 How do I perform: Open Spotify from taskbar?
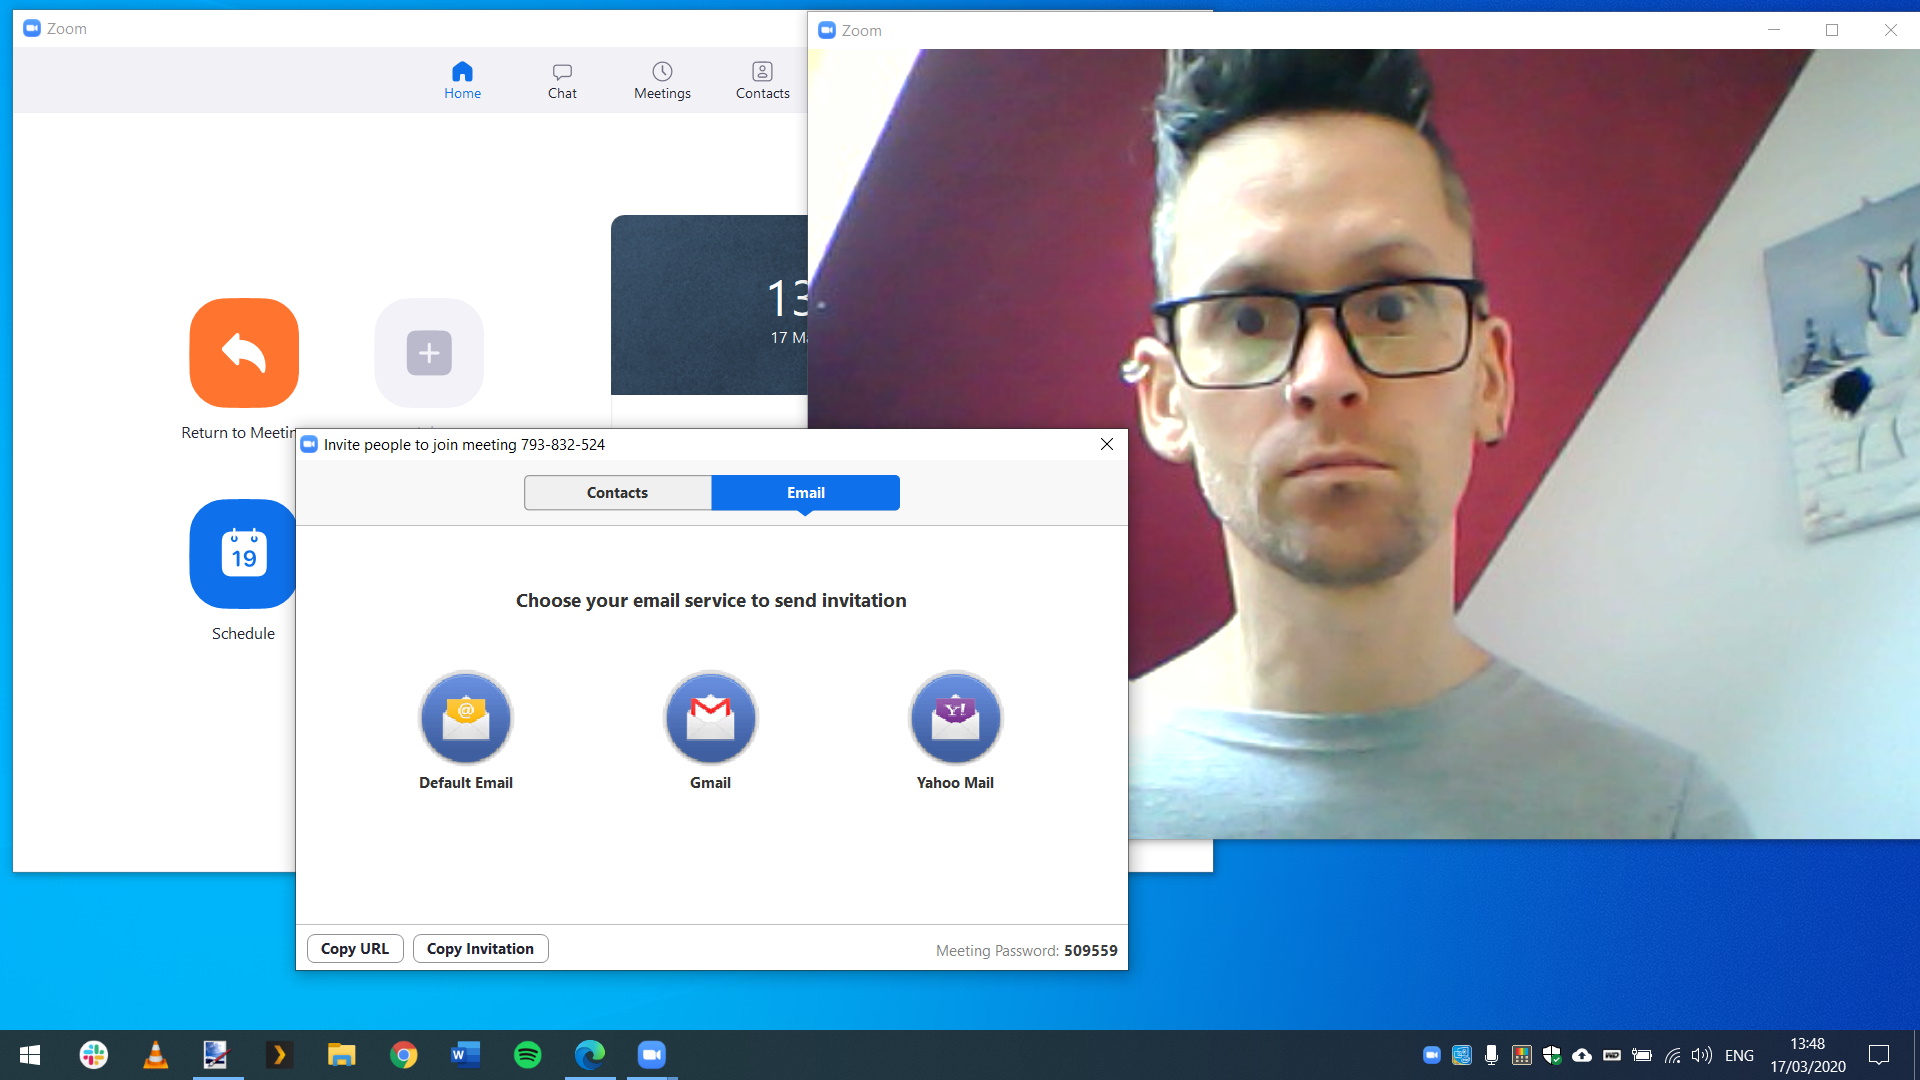pyautogui.click(x=528, y=1055)
